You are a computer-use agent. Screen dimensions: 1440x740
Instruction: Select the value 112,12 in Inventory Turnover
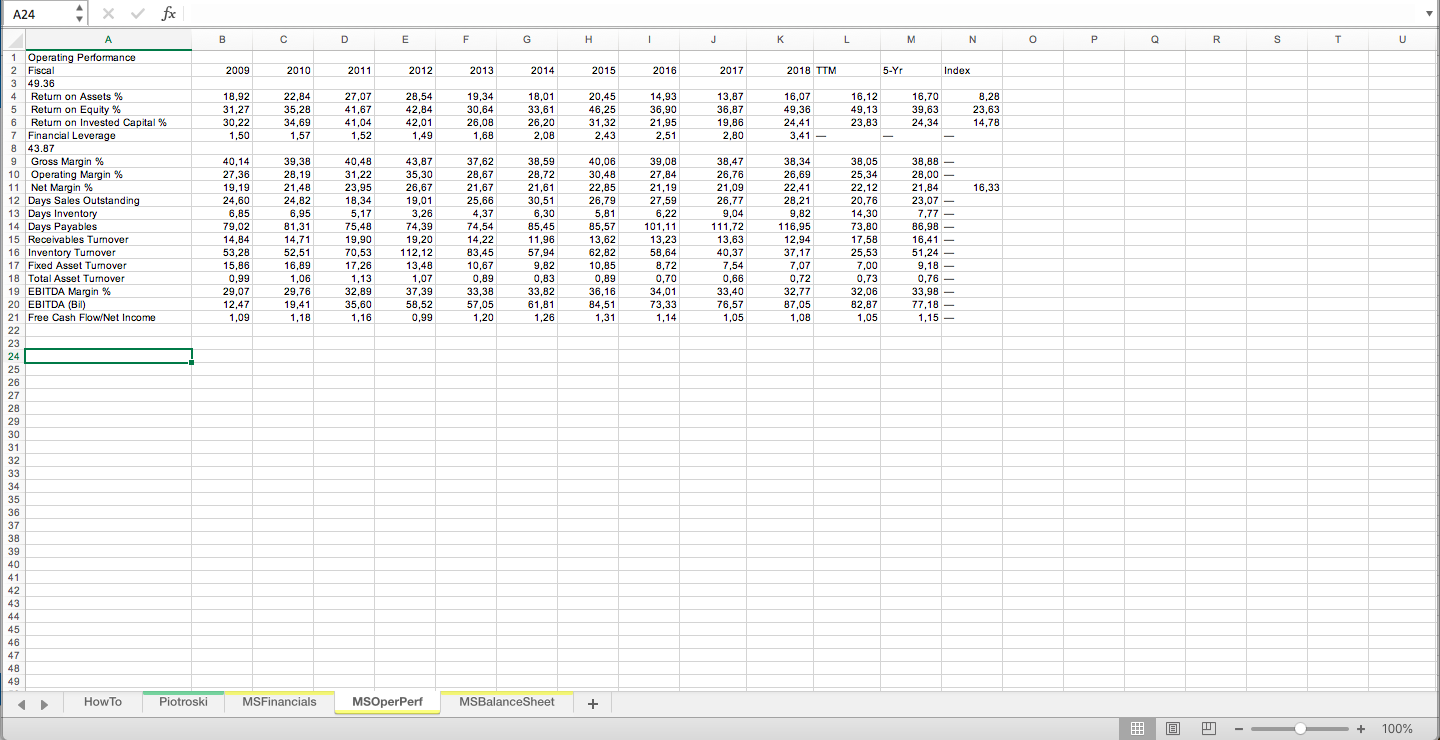405,253
